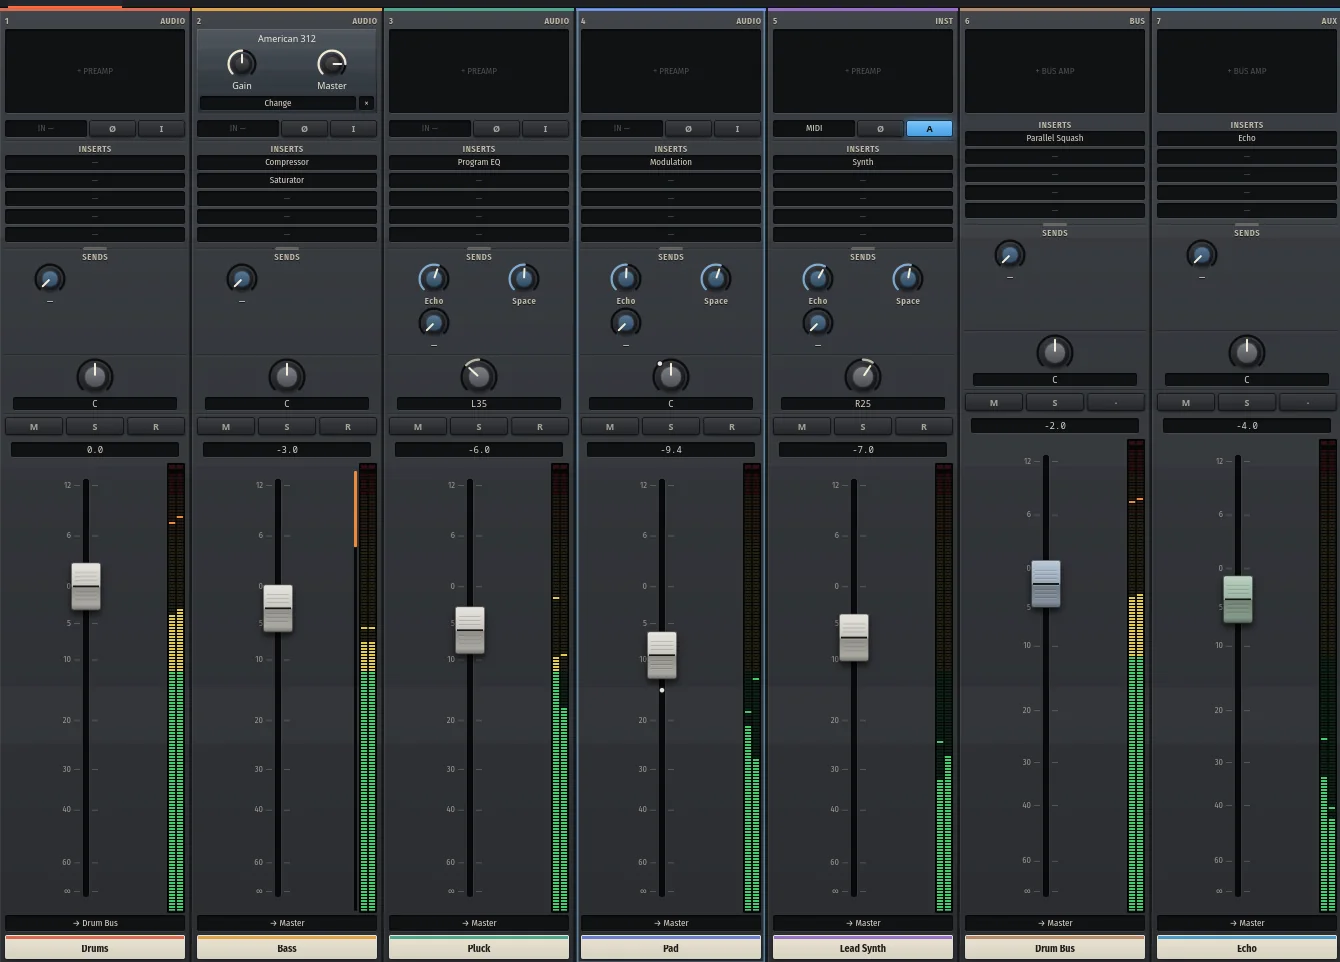Open the Echo insert on aux channel 7
Viewport: 1340px width, 962px height.
pyautogui.click(x=1247, y=138)
